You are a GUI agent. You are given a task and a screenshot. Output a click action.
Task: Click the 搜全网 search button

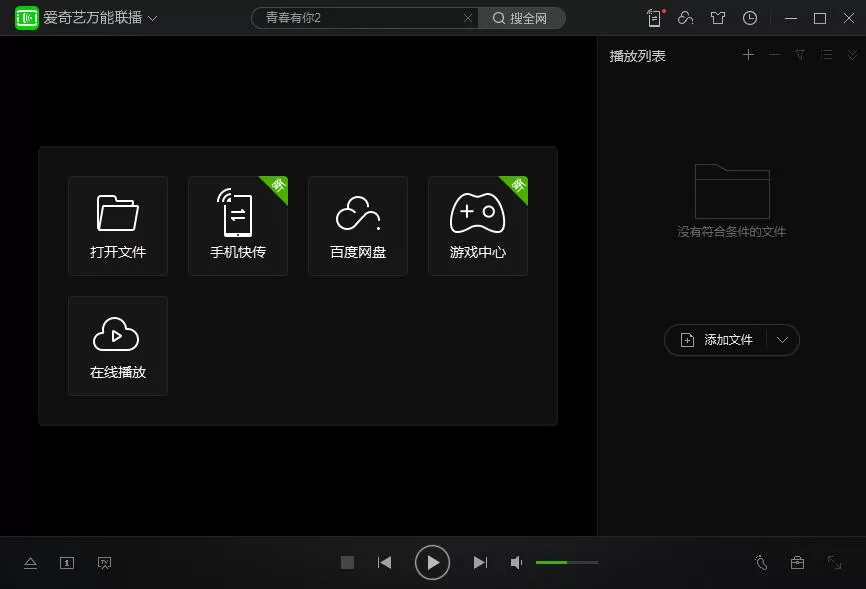521,18
